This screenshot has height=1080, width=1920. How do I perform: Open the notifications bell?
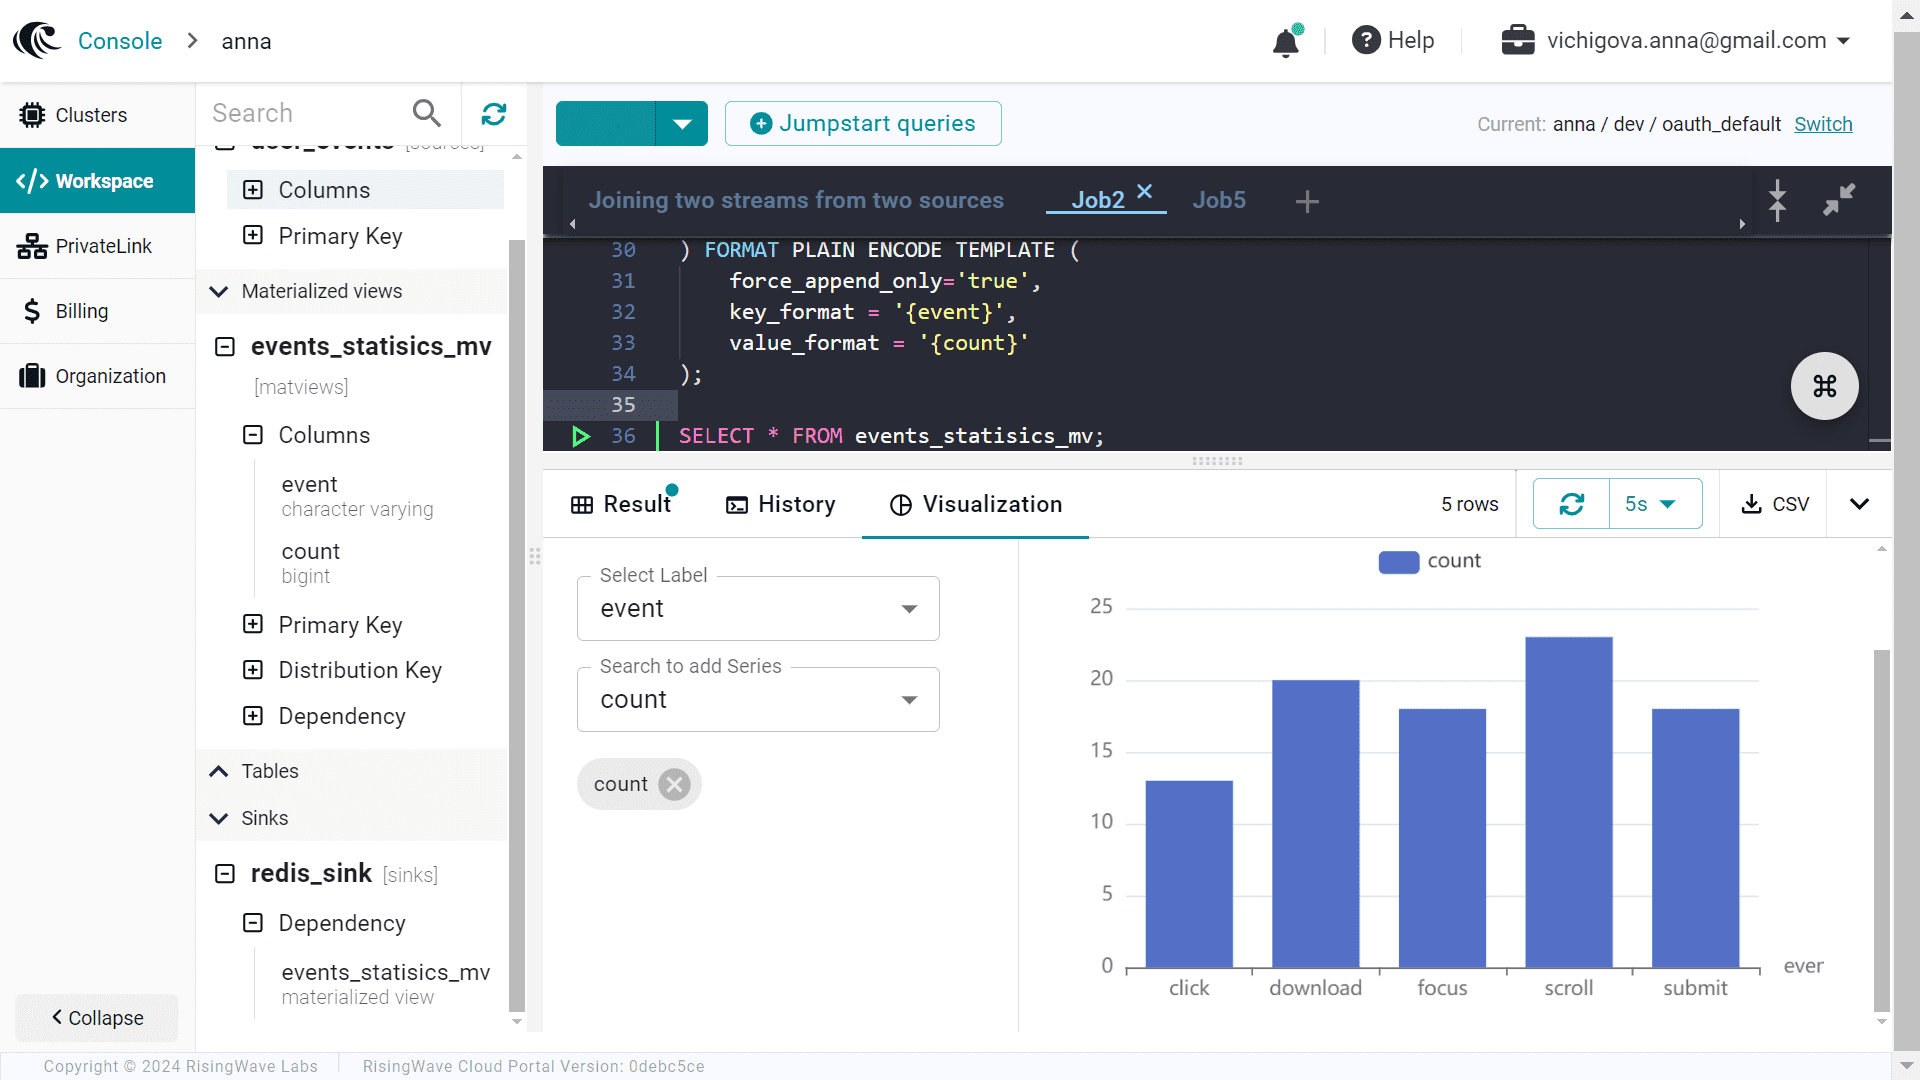[x=1286, y=42]
